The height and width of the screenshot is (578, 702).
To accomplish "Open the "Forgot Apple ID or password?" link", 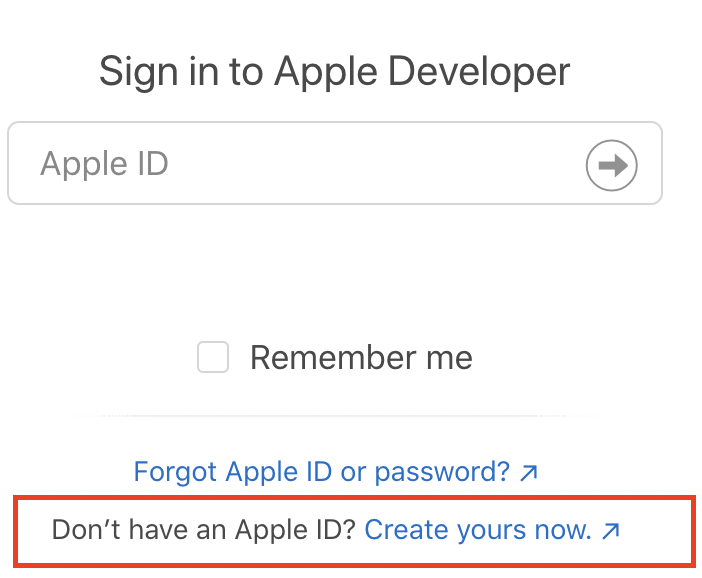I will 322,472.
